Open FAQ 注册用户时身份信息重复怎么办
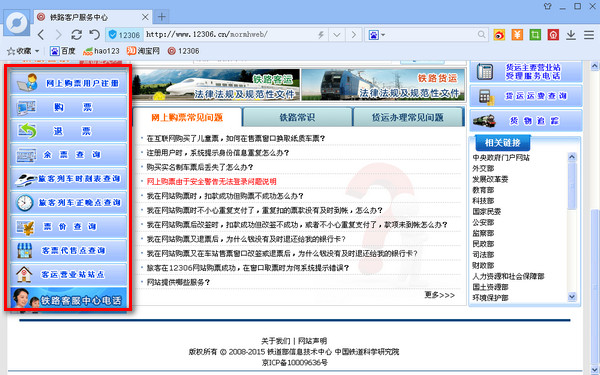This screenshot has height=375, width=600. (x=218, y=153)
